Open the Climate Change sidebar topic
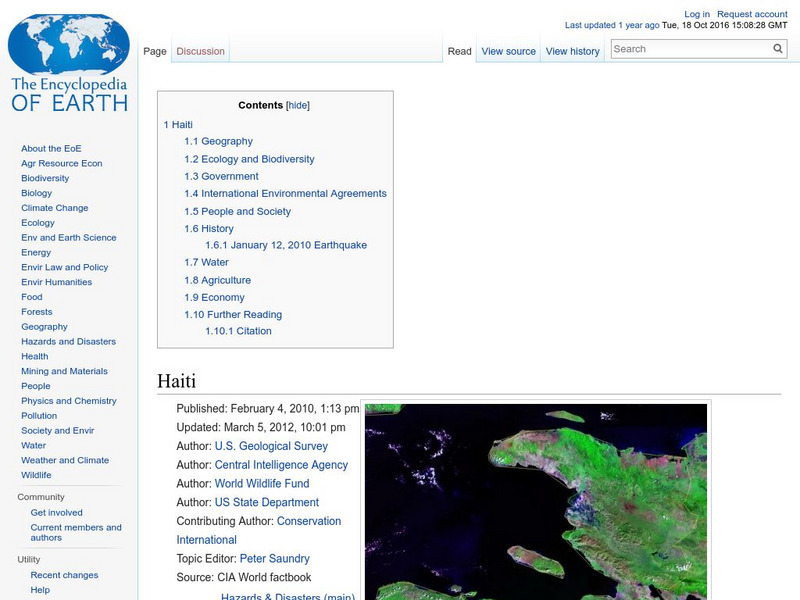The width and height of the screenshot is (800, 600). pos(54,208)
